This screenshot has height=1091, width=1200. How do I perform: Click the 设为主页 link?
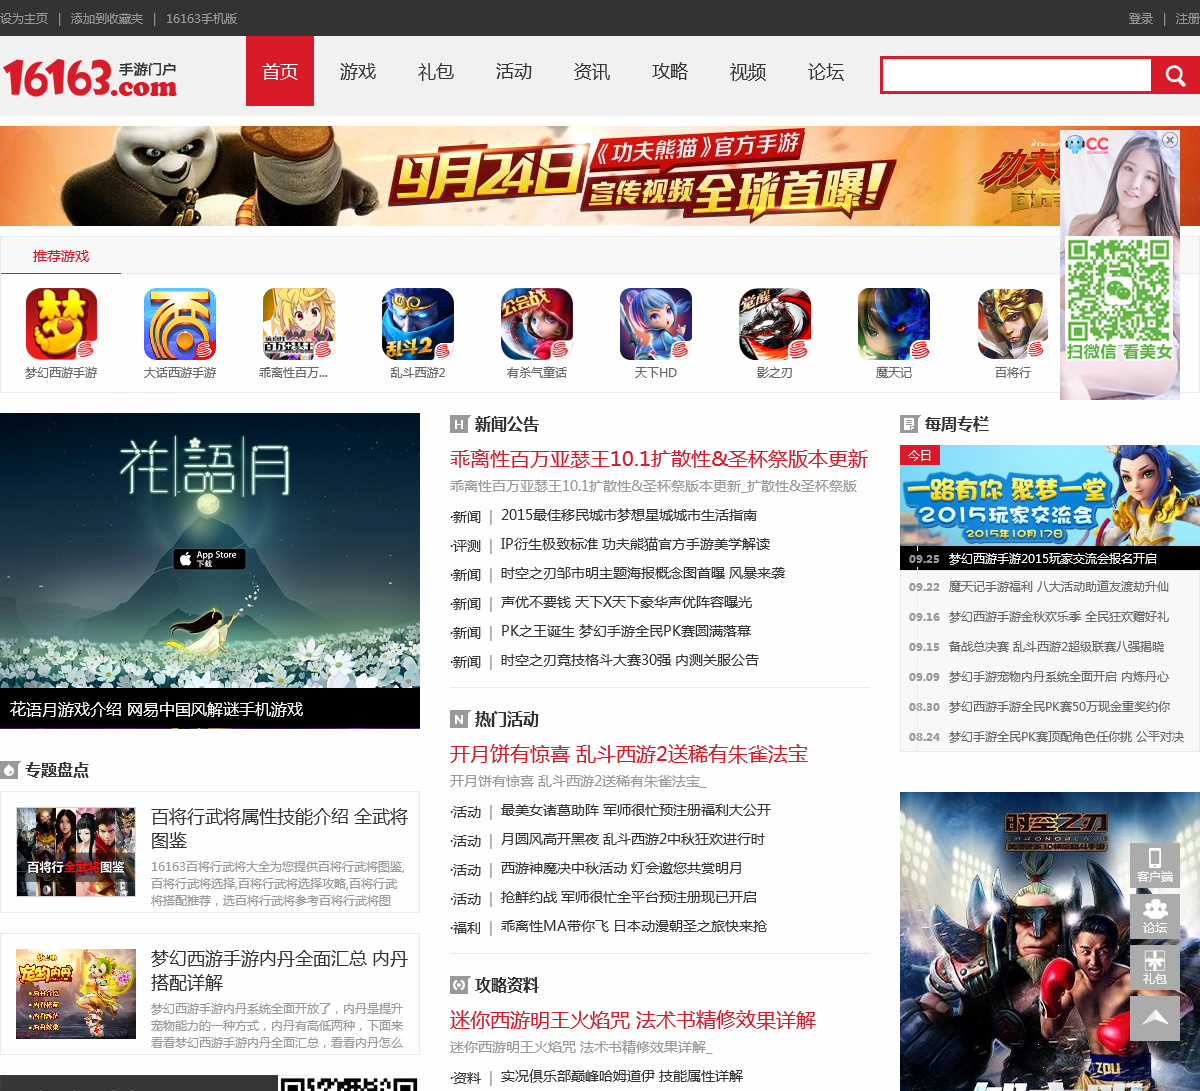[24, 18]
